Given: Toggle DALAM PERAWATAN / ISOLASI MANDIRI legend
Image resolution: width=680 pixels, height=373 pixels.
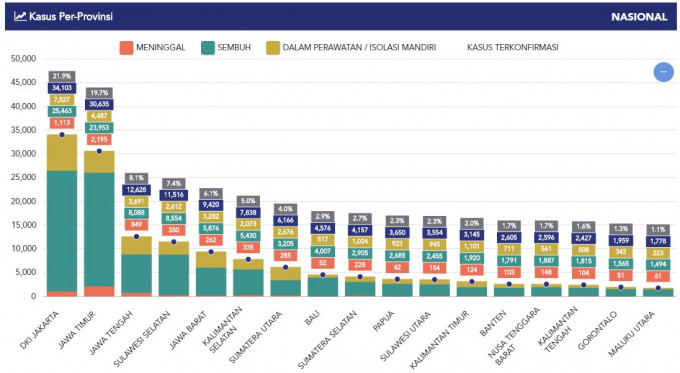Looking at the screenshot, I should (351, 48).
